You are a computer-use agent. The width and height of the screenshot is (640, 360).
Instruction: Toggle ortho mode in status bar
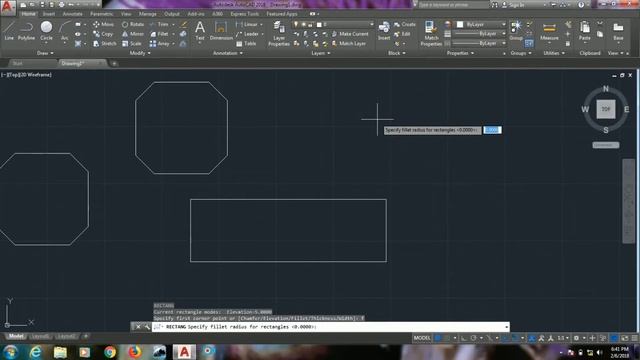pyautogui.click(x=464, y=338)
